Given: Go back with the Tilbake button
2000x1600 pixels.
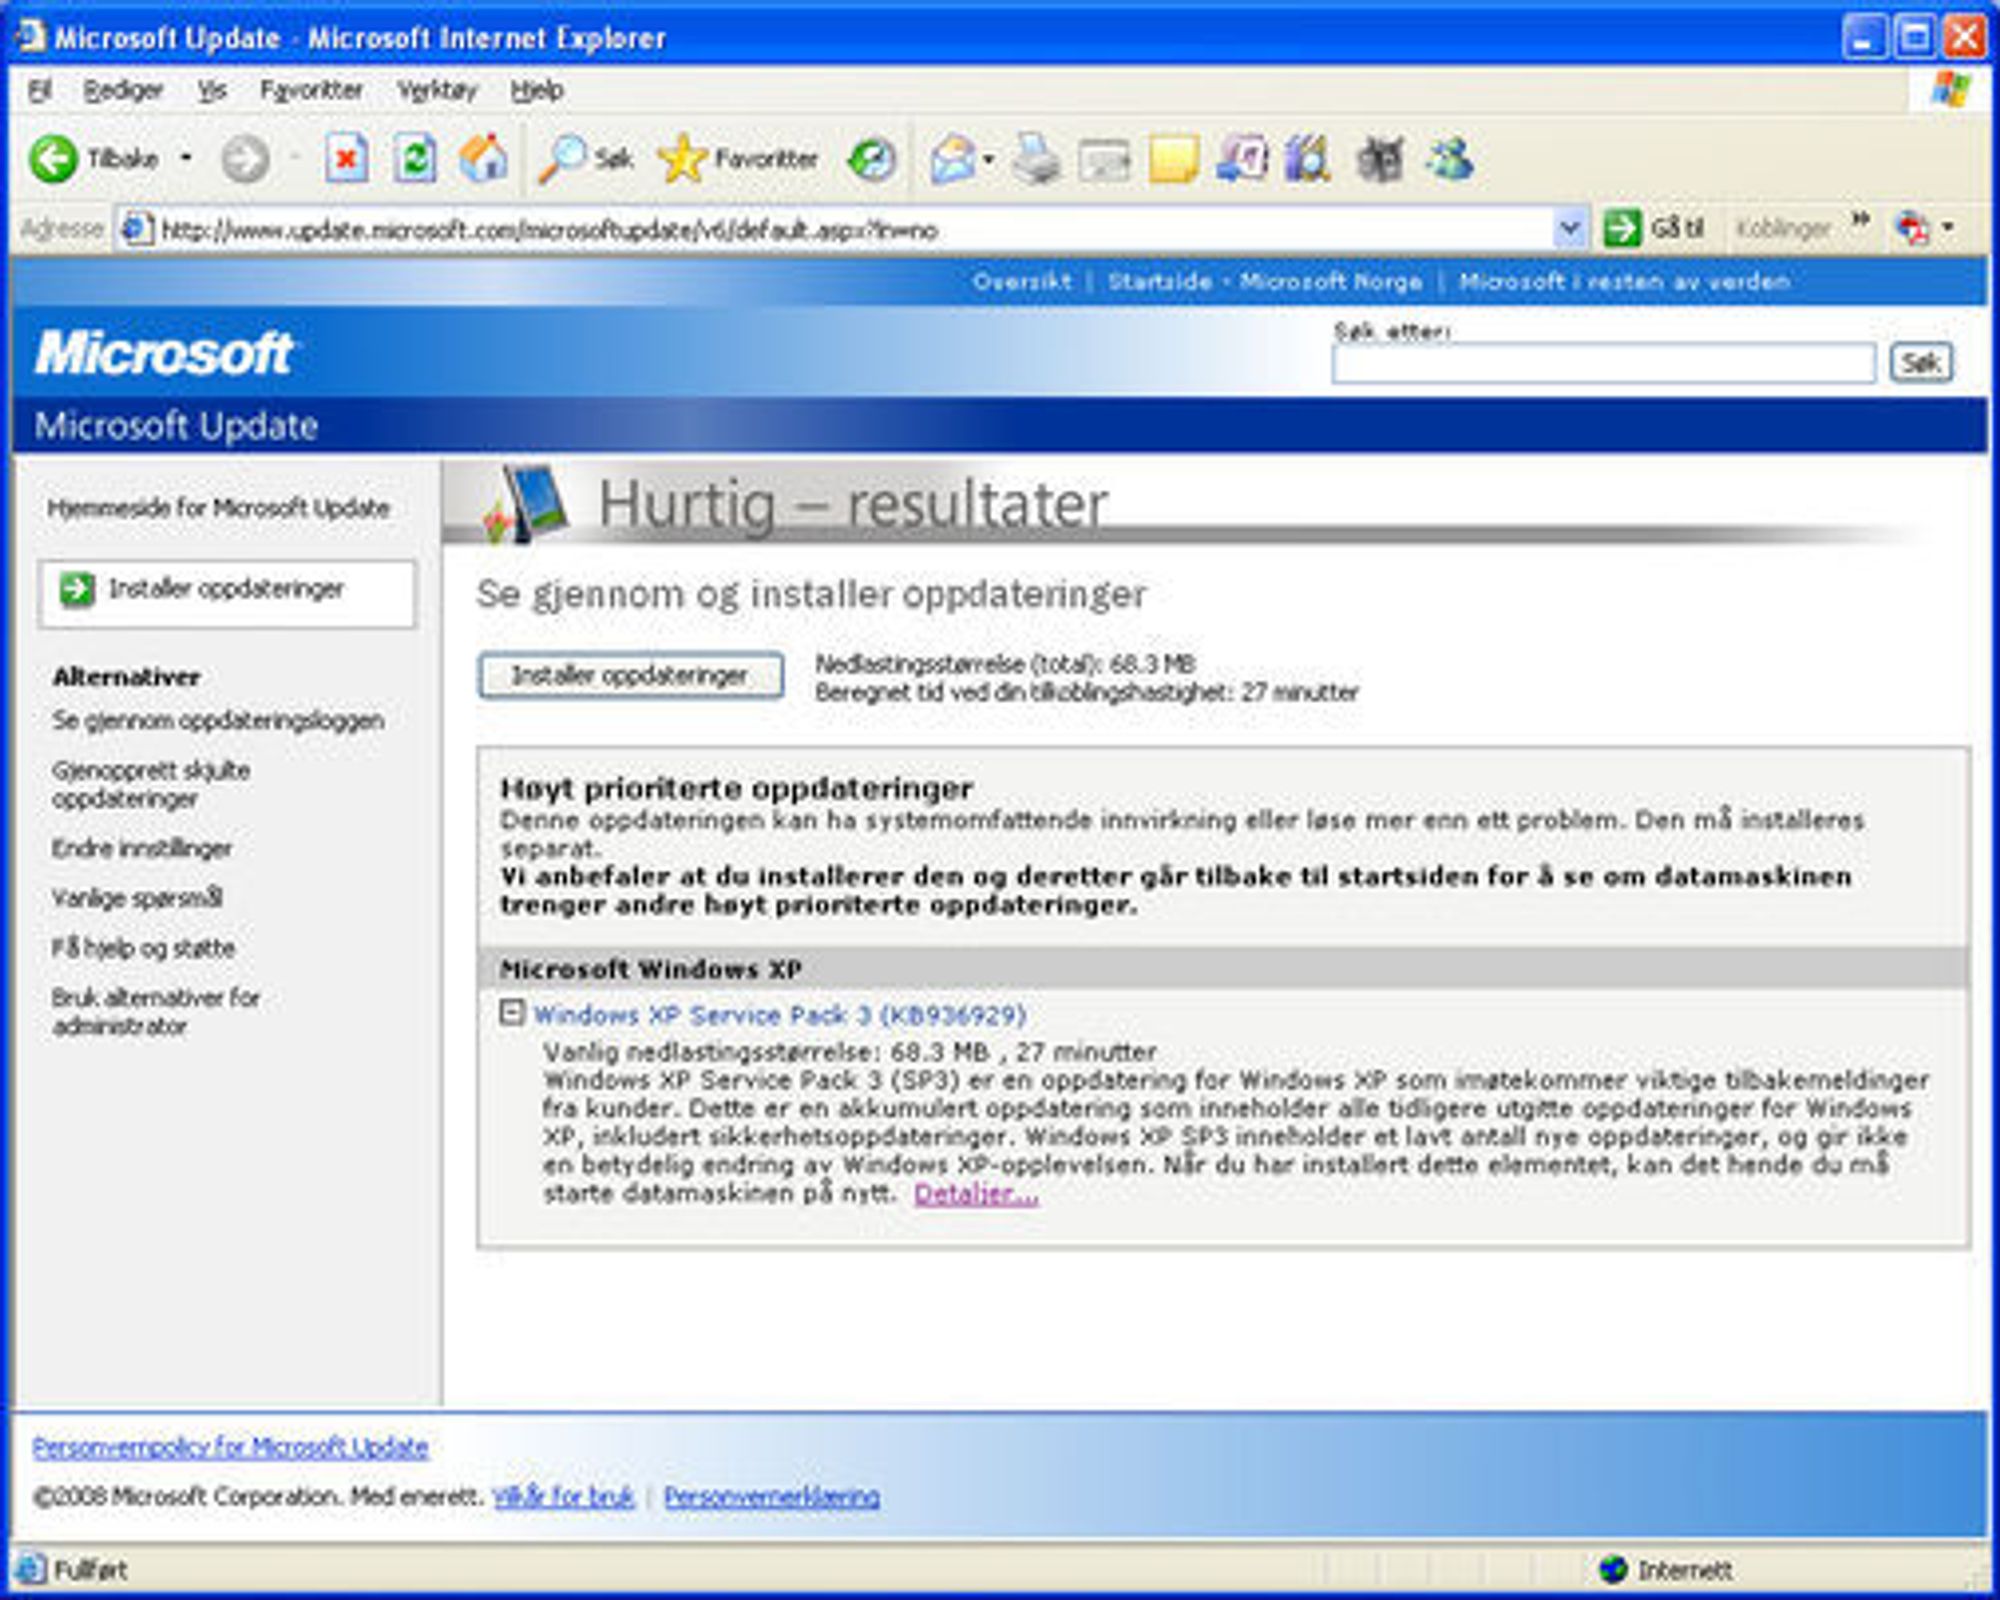Looking at the screenshot, I should pyautogui.click(x=95, y=159).
